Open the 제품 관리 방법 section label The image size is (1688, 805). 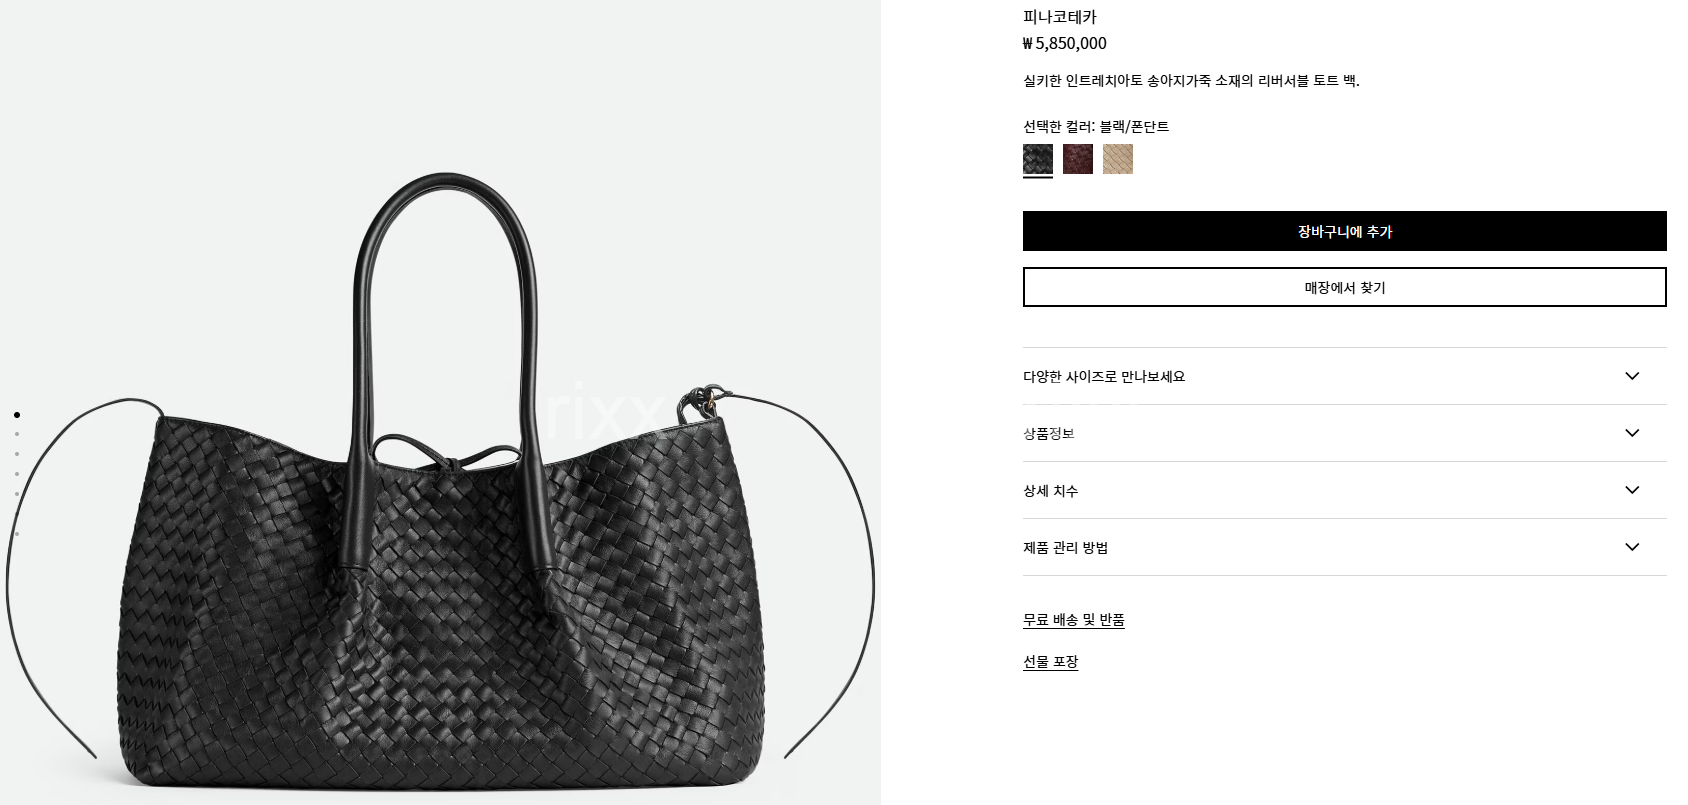click(1065, 547)
